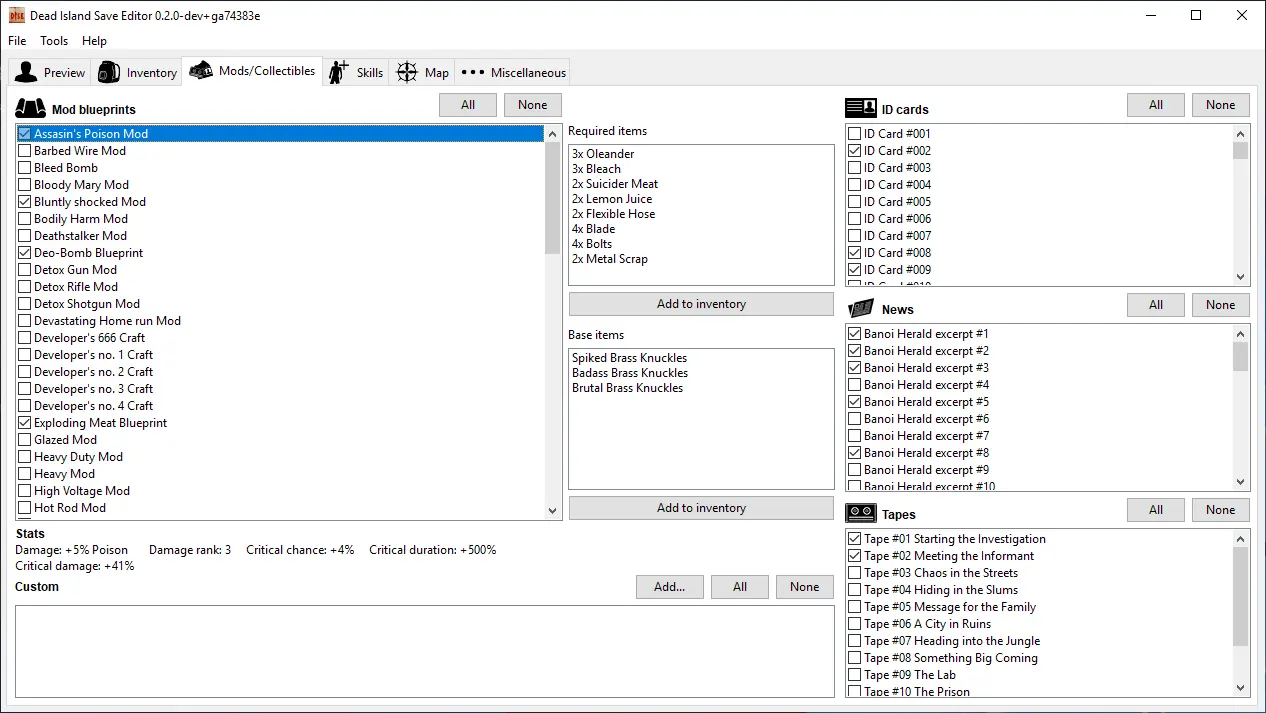
Task: Click the Miscellaneous three-dots icon
Action: coord(473,72)
